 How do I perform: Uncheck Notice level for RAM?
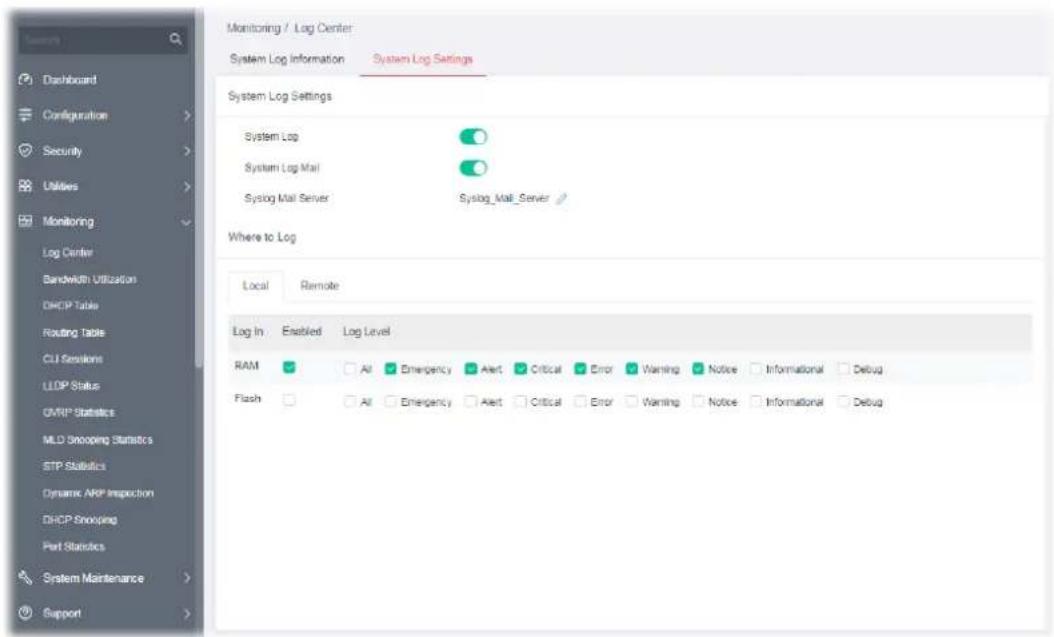click(698, 369)
